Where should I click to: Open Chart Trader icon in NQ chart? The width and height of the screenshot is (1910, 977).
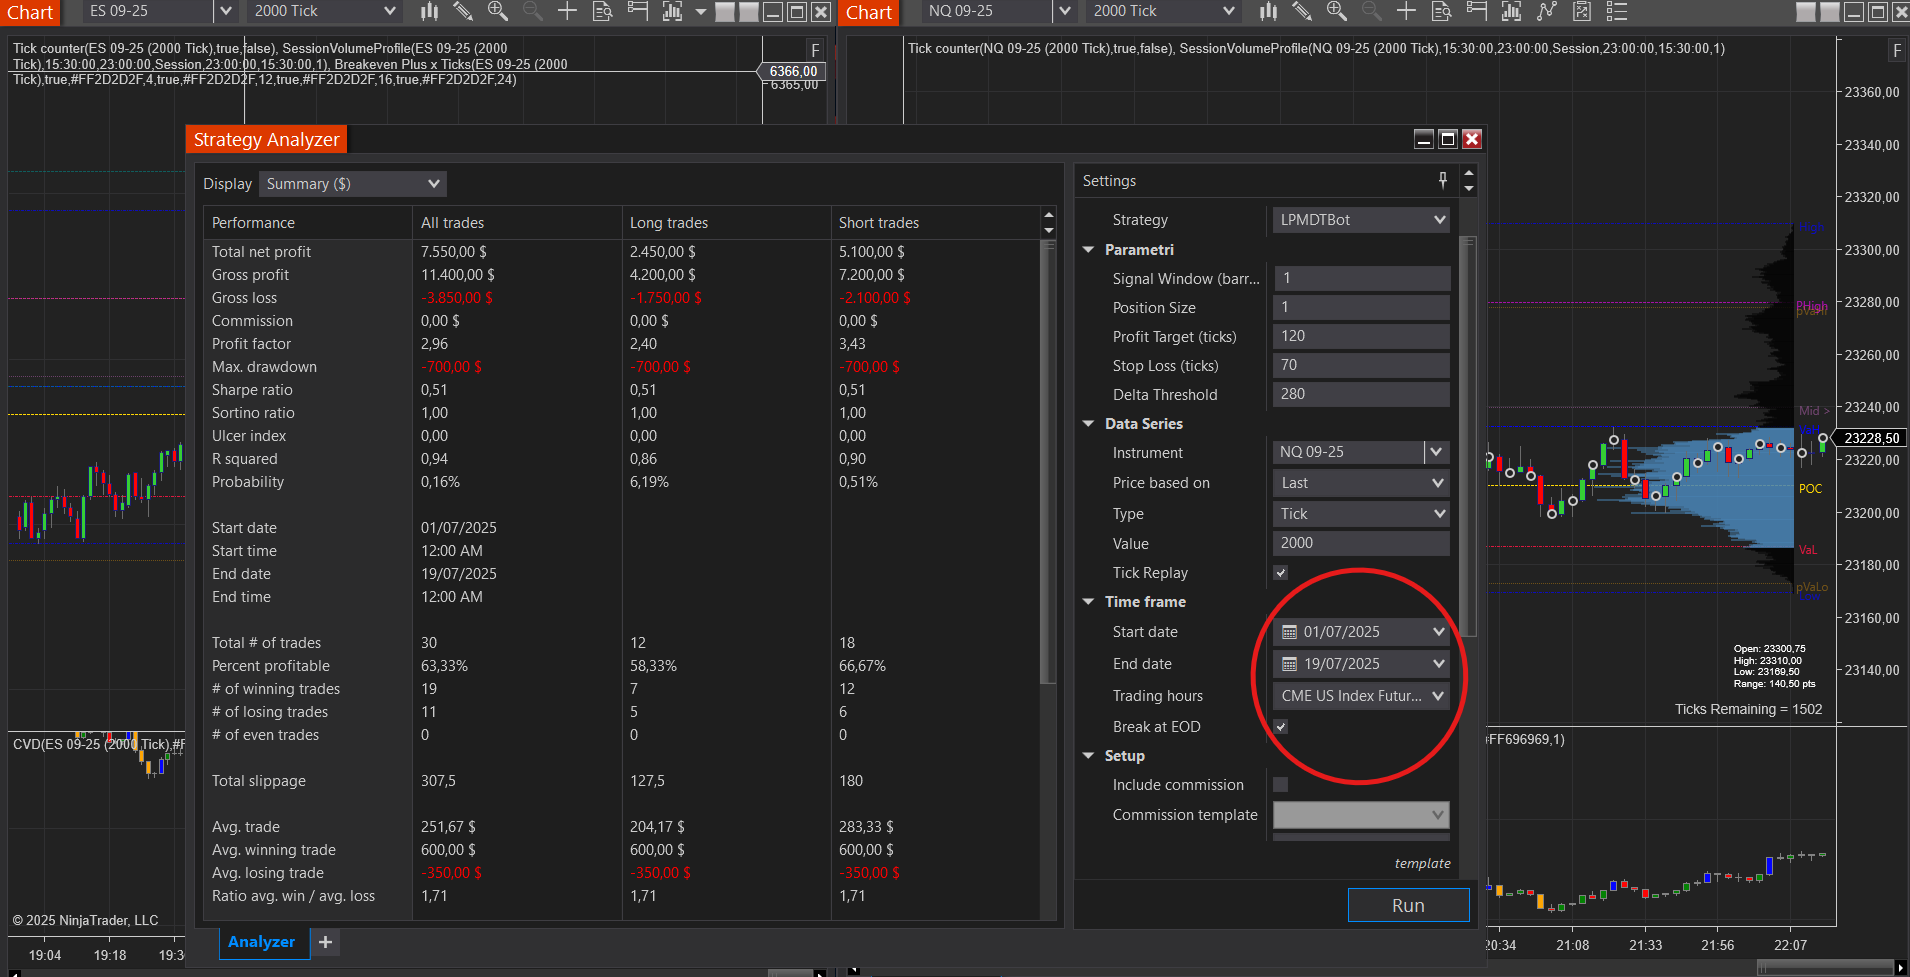pos(1476,11)
